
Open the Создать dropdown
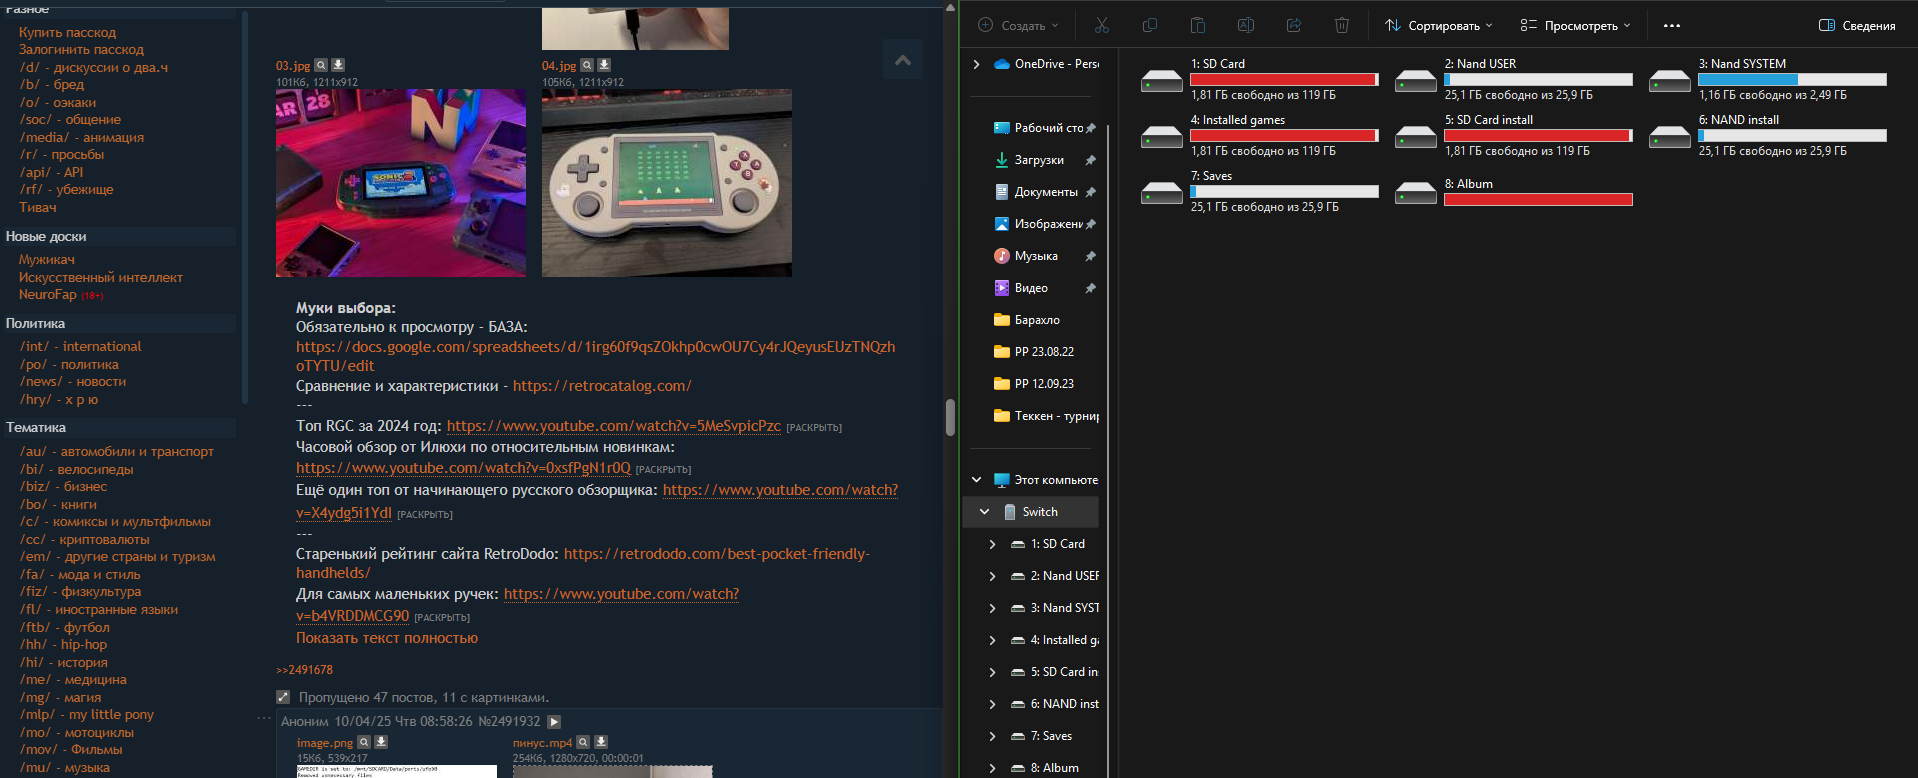point(1018,25)
